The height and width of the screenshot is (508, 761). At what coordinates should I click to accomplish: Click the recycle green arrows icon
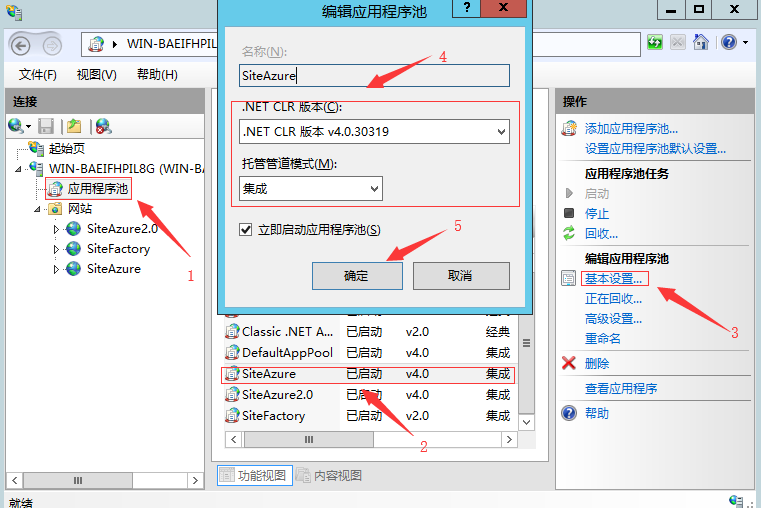pyautogui.click(x=568, y=233)
